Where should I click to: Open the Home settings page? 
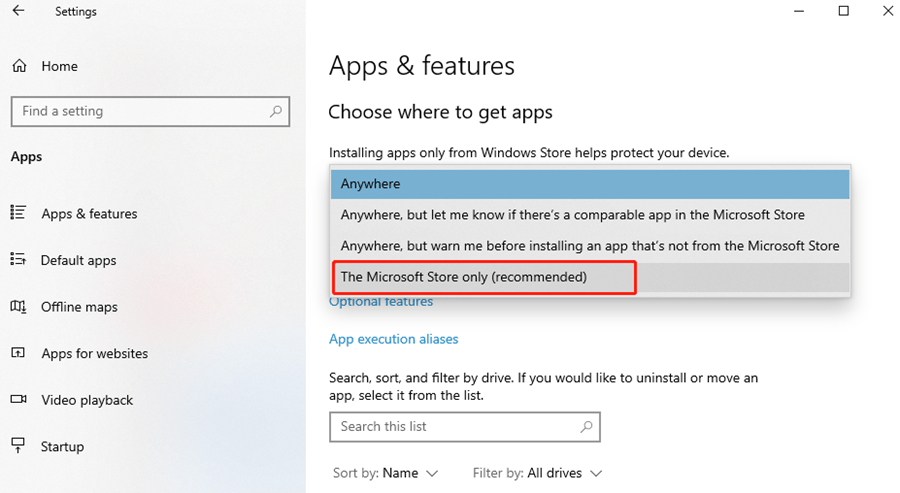pyautogui.click(x=60, y=66)
